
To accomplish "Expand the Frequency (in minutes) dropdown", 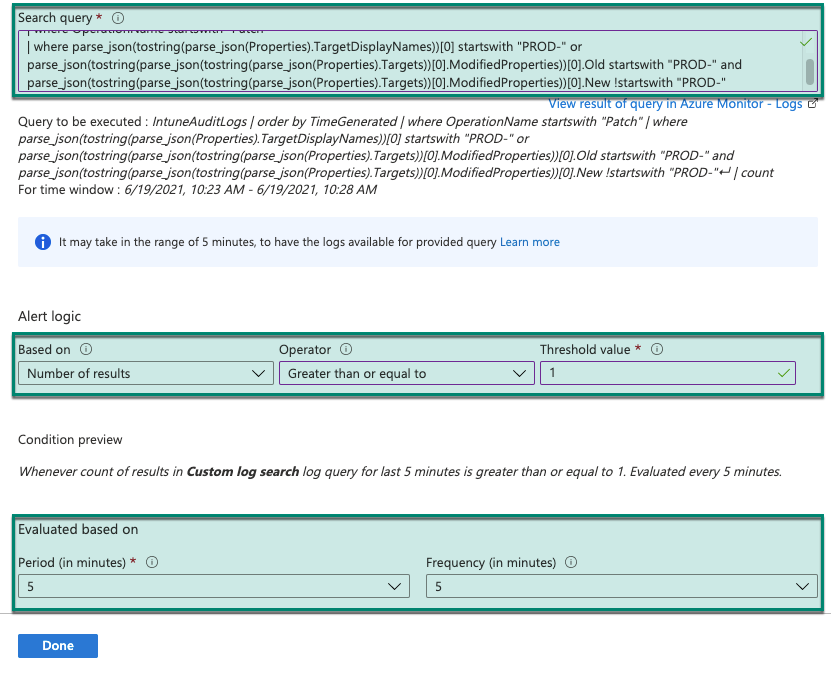I will [x=622, y=586].
